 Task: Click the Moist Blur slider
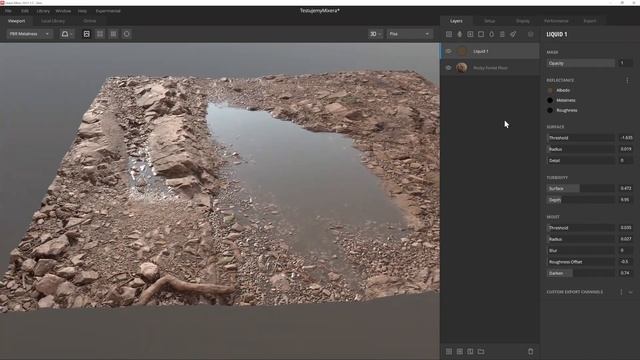pyautogui.click(x=581, y=251)
